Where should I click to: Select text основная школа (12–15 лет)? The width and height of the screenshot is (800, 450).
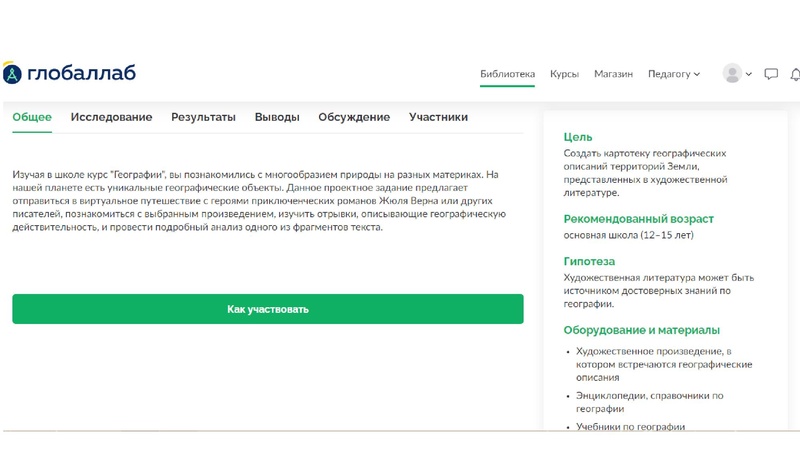point(628,235)
